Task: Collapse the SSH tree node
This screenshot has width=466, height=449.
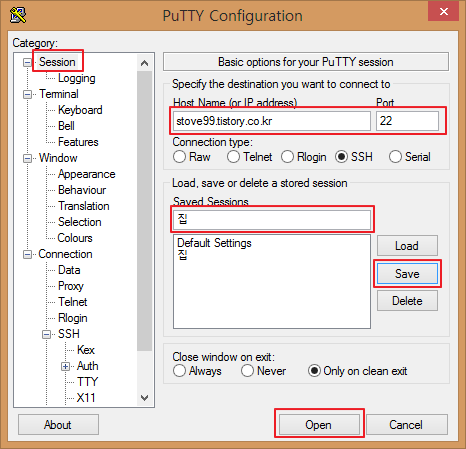Action: pos(46,334)
